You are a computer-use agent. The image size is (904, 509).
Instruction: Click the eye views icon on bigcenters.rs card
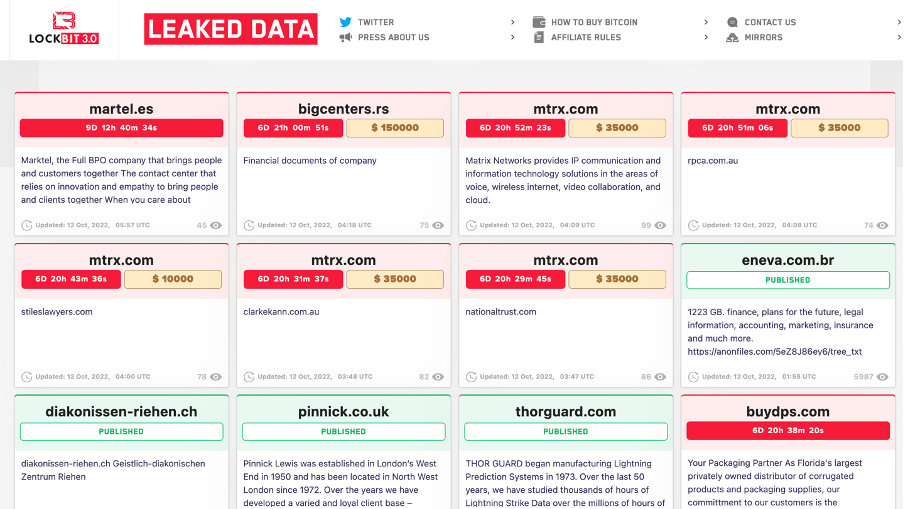[x=438, y=225]
